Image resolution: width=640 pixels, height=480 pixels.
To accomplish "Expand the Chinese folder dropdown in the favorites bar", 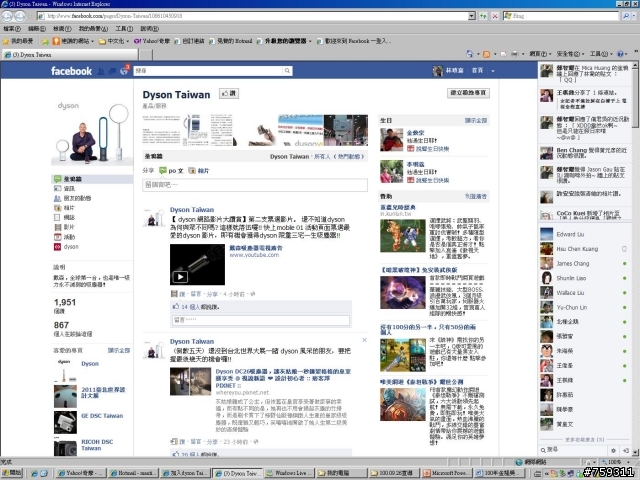I will pos(128,41).
